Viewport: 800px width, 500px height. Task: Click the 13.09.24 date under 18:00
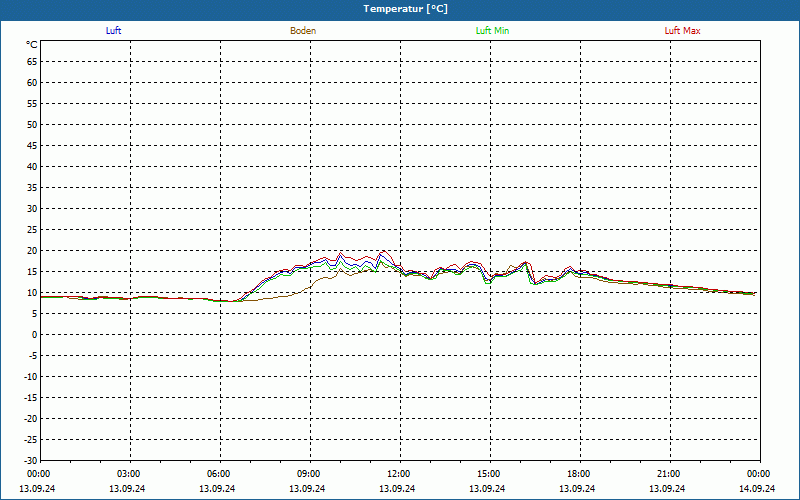(577, 488)
